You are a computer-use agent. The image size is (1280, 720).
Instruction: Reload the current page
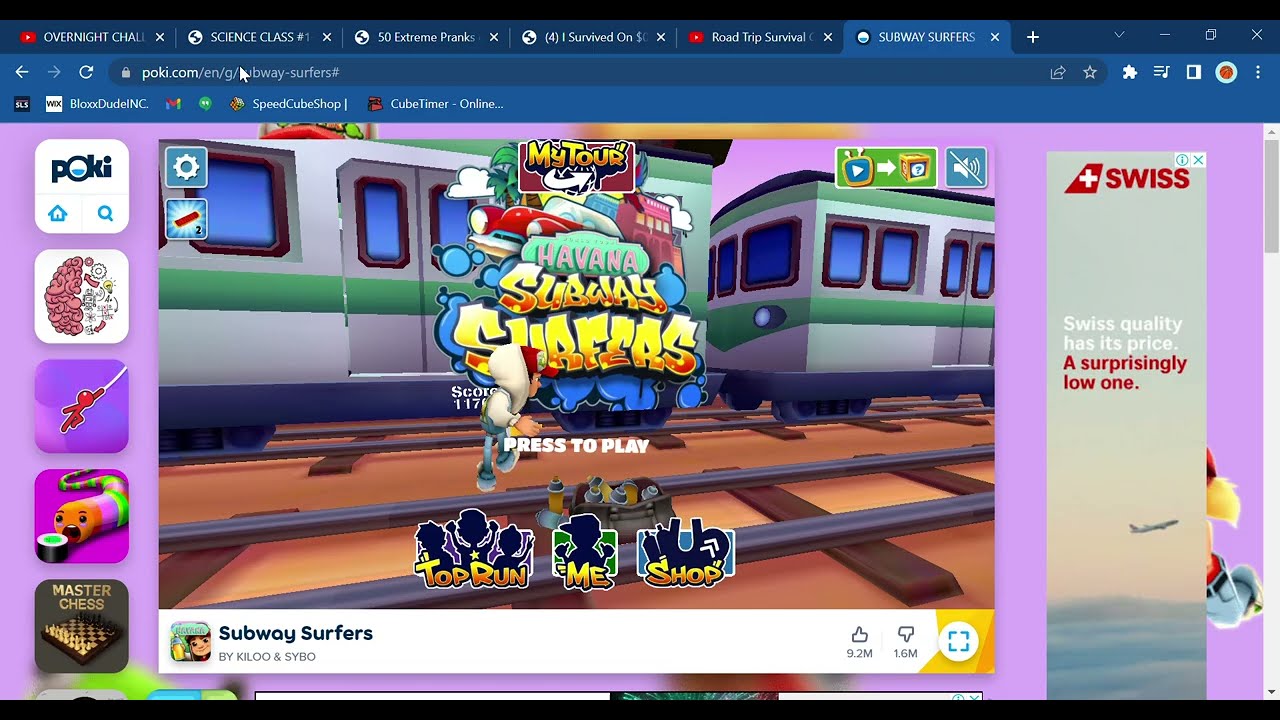tap(86, 72)
